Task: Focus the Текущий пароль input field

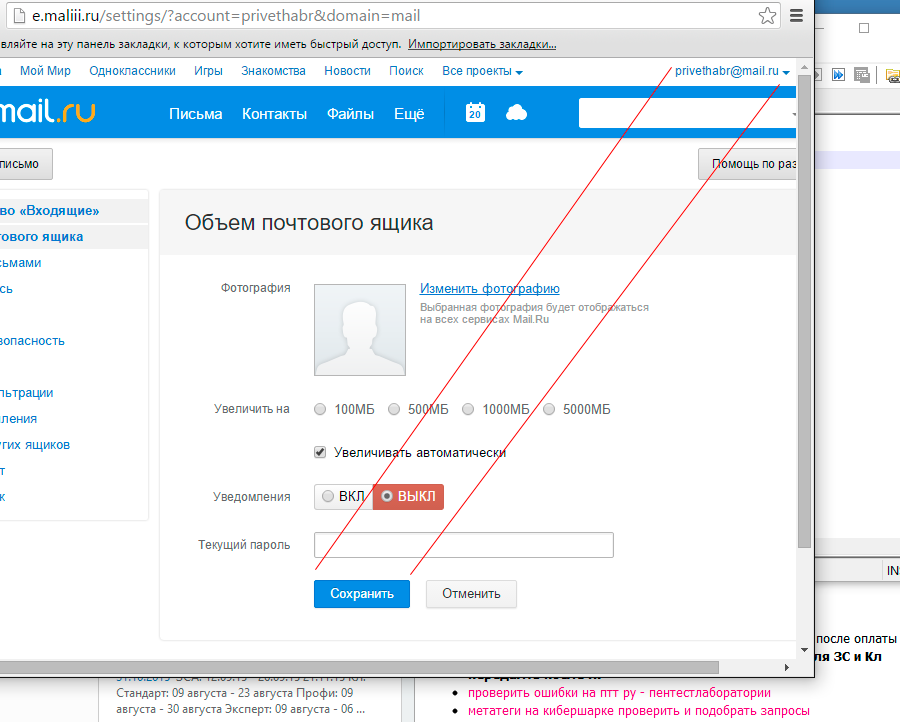Action: [x=464, y=545]
